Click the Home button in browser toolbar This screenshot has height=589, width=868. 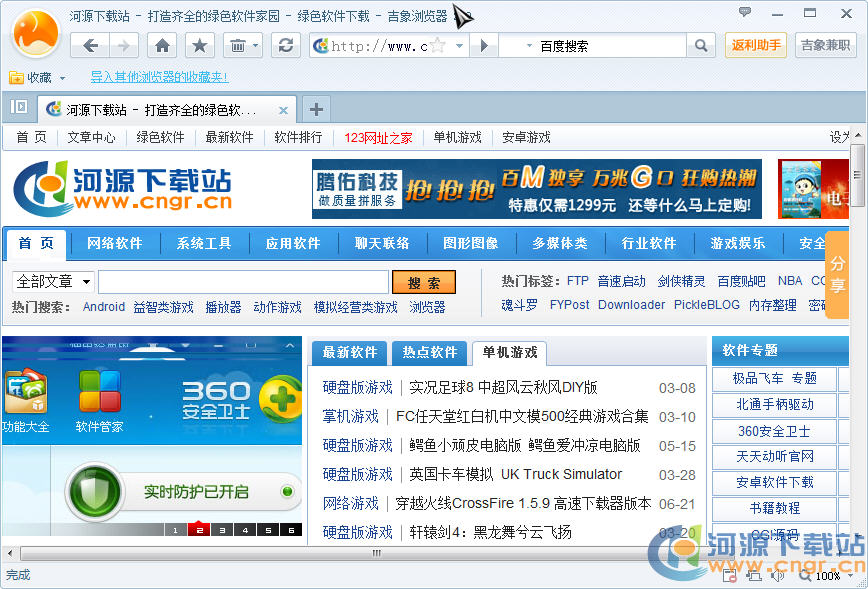pyautogui.click(x=163, y=45)
